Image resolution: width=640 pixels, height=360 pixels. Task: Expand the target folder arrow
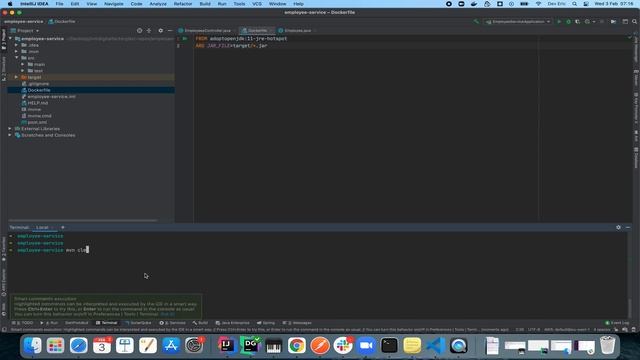[17, 77]
